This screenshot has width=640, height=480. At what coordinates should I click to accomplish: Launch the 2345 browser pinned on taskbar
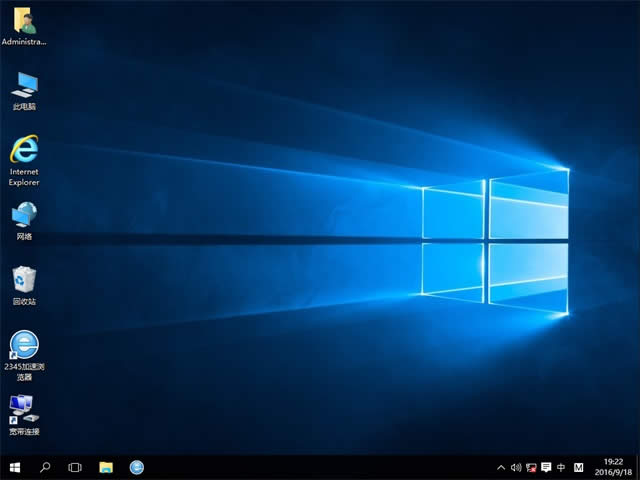click(137, 467)
